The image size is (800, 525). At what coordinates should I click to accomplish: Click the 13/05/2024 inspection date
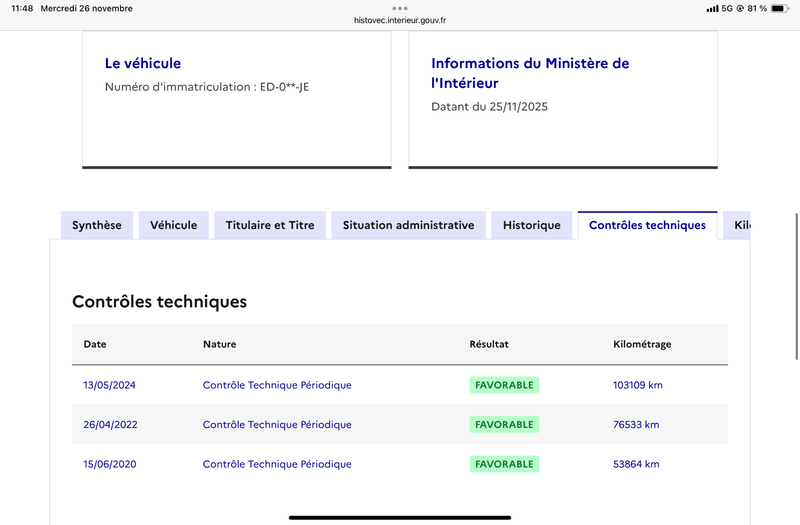110,385
